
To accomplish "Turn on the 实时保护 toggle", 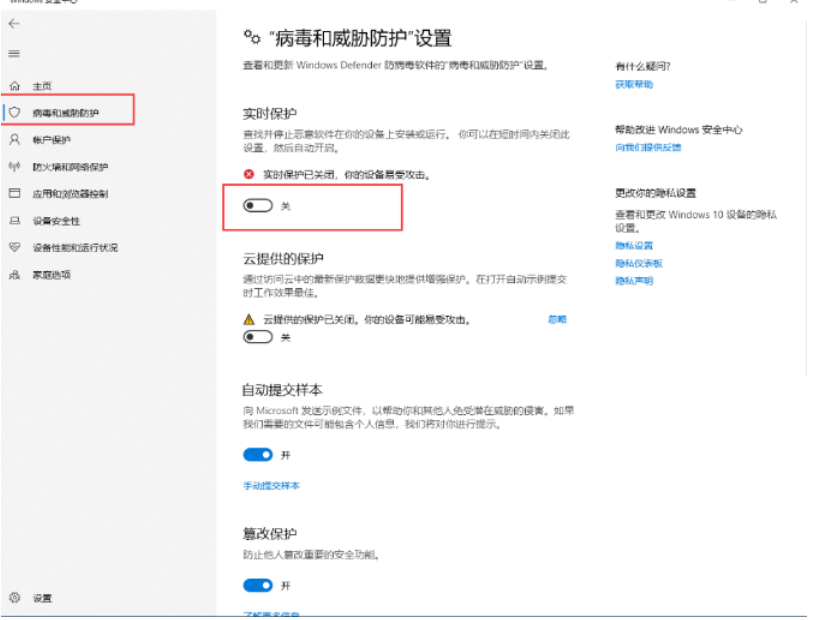I will [x=258, y=206].
